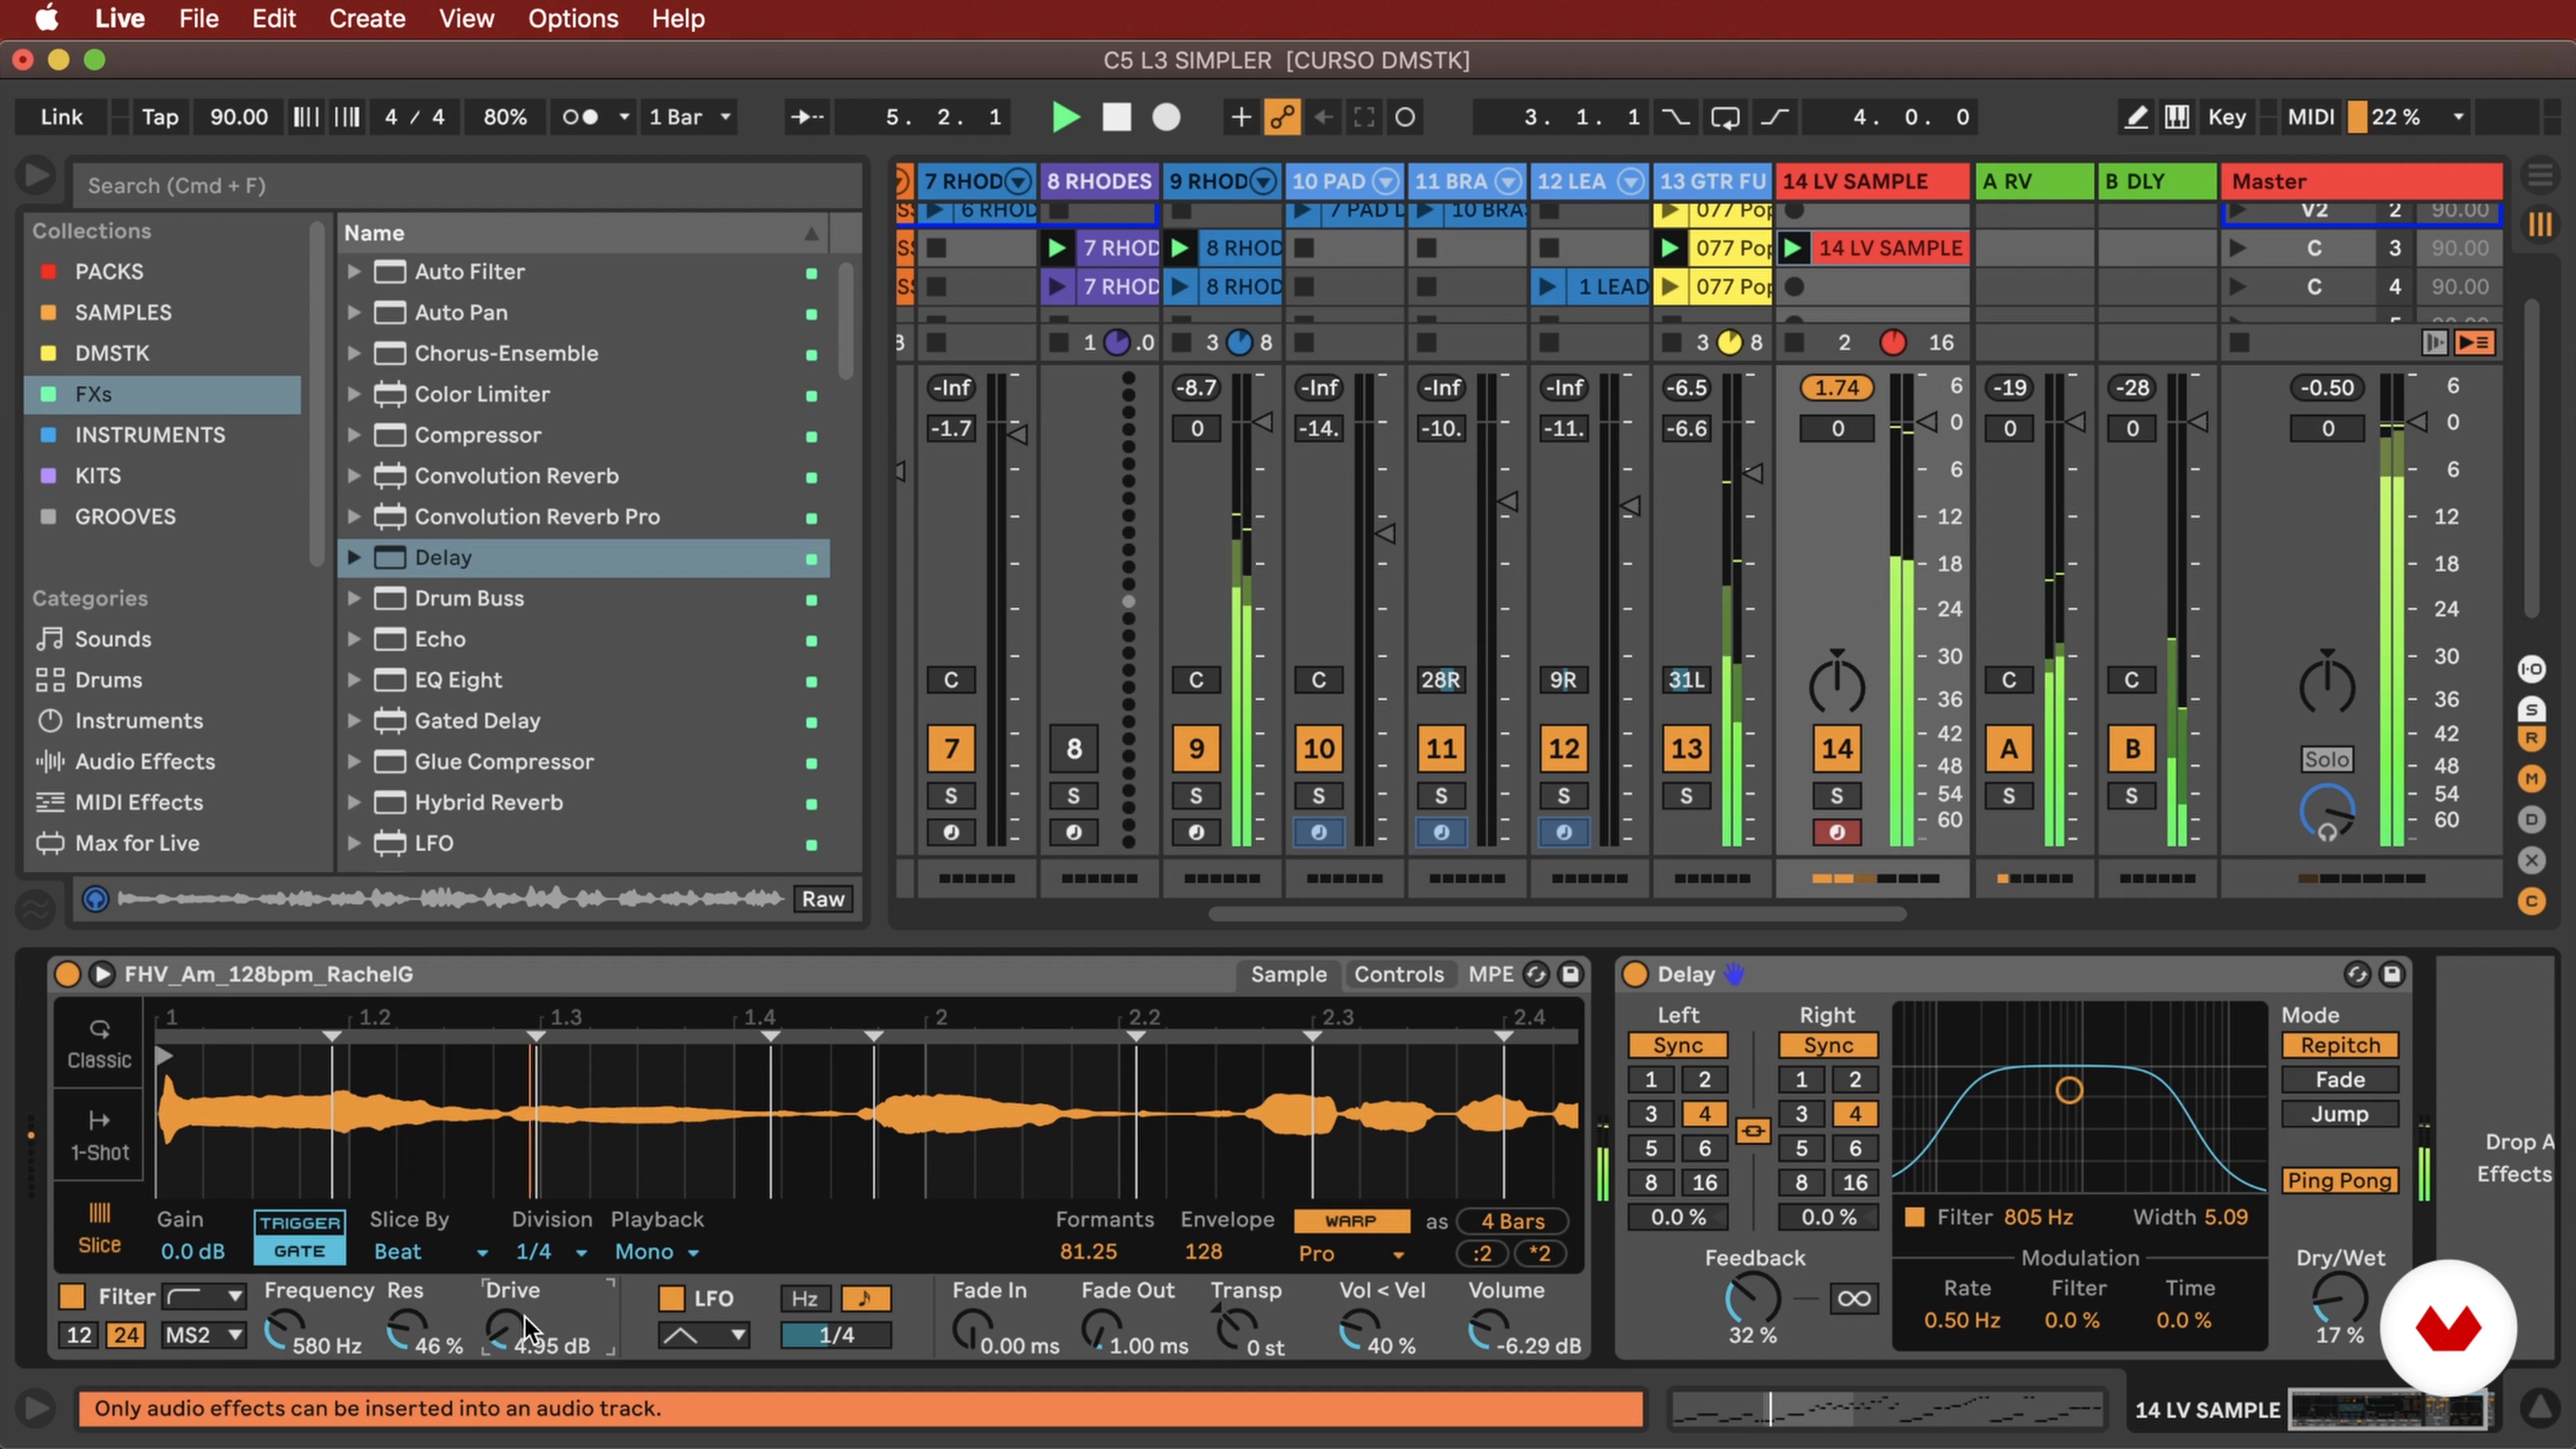
Task: Save Delay preset with disk icon
Action: coord(2392,974)
